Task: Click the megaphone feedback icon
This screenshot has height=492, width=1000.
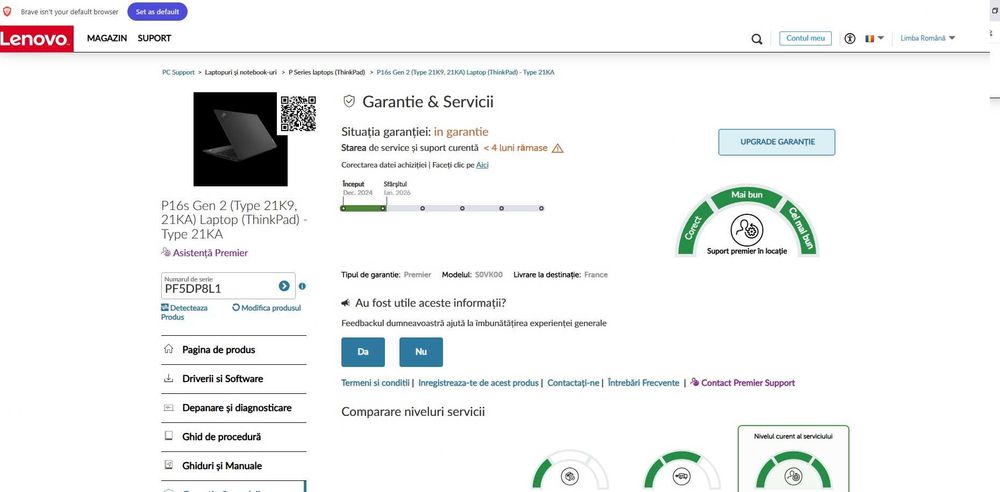Action: tap(346, 303)
